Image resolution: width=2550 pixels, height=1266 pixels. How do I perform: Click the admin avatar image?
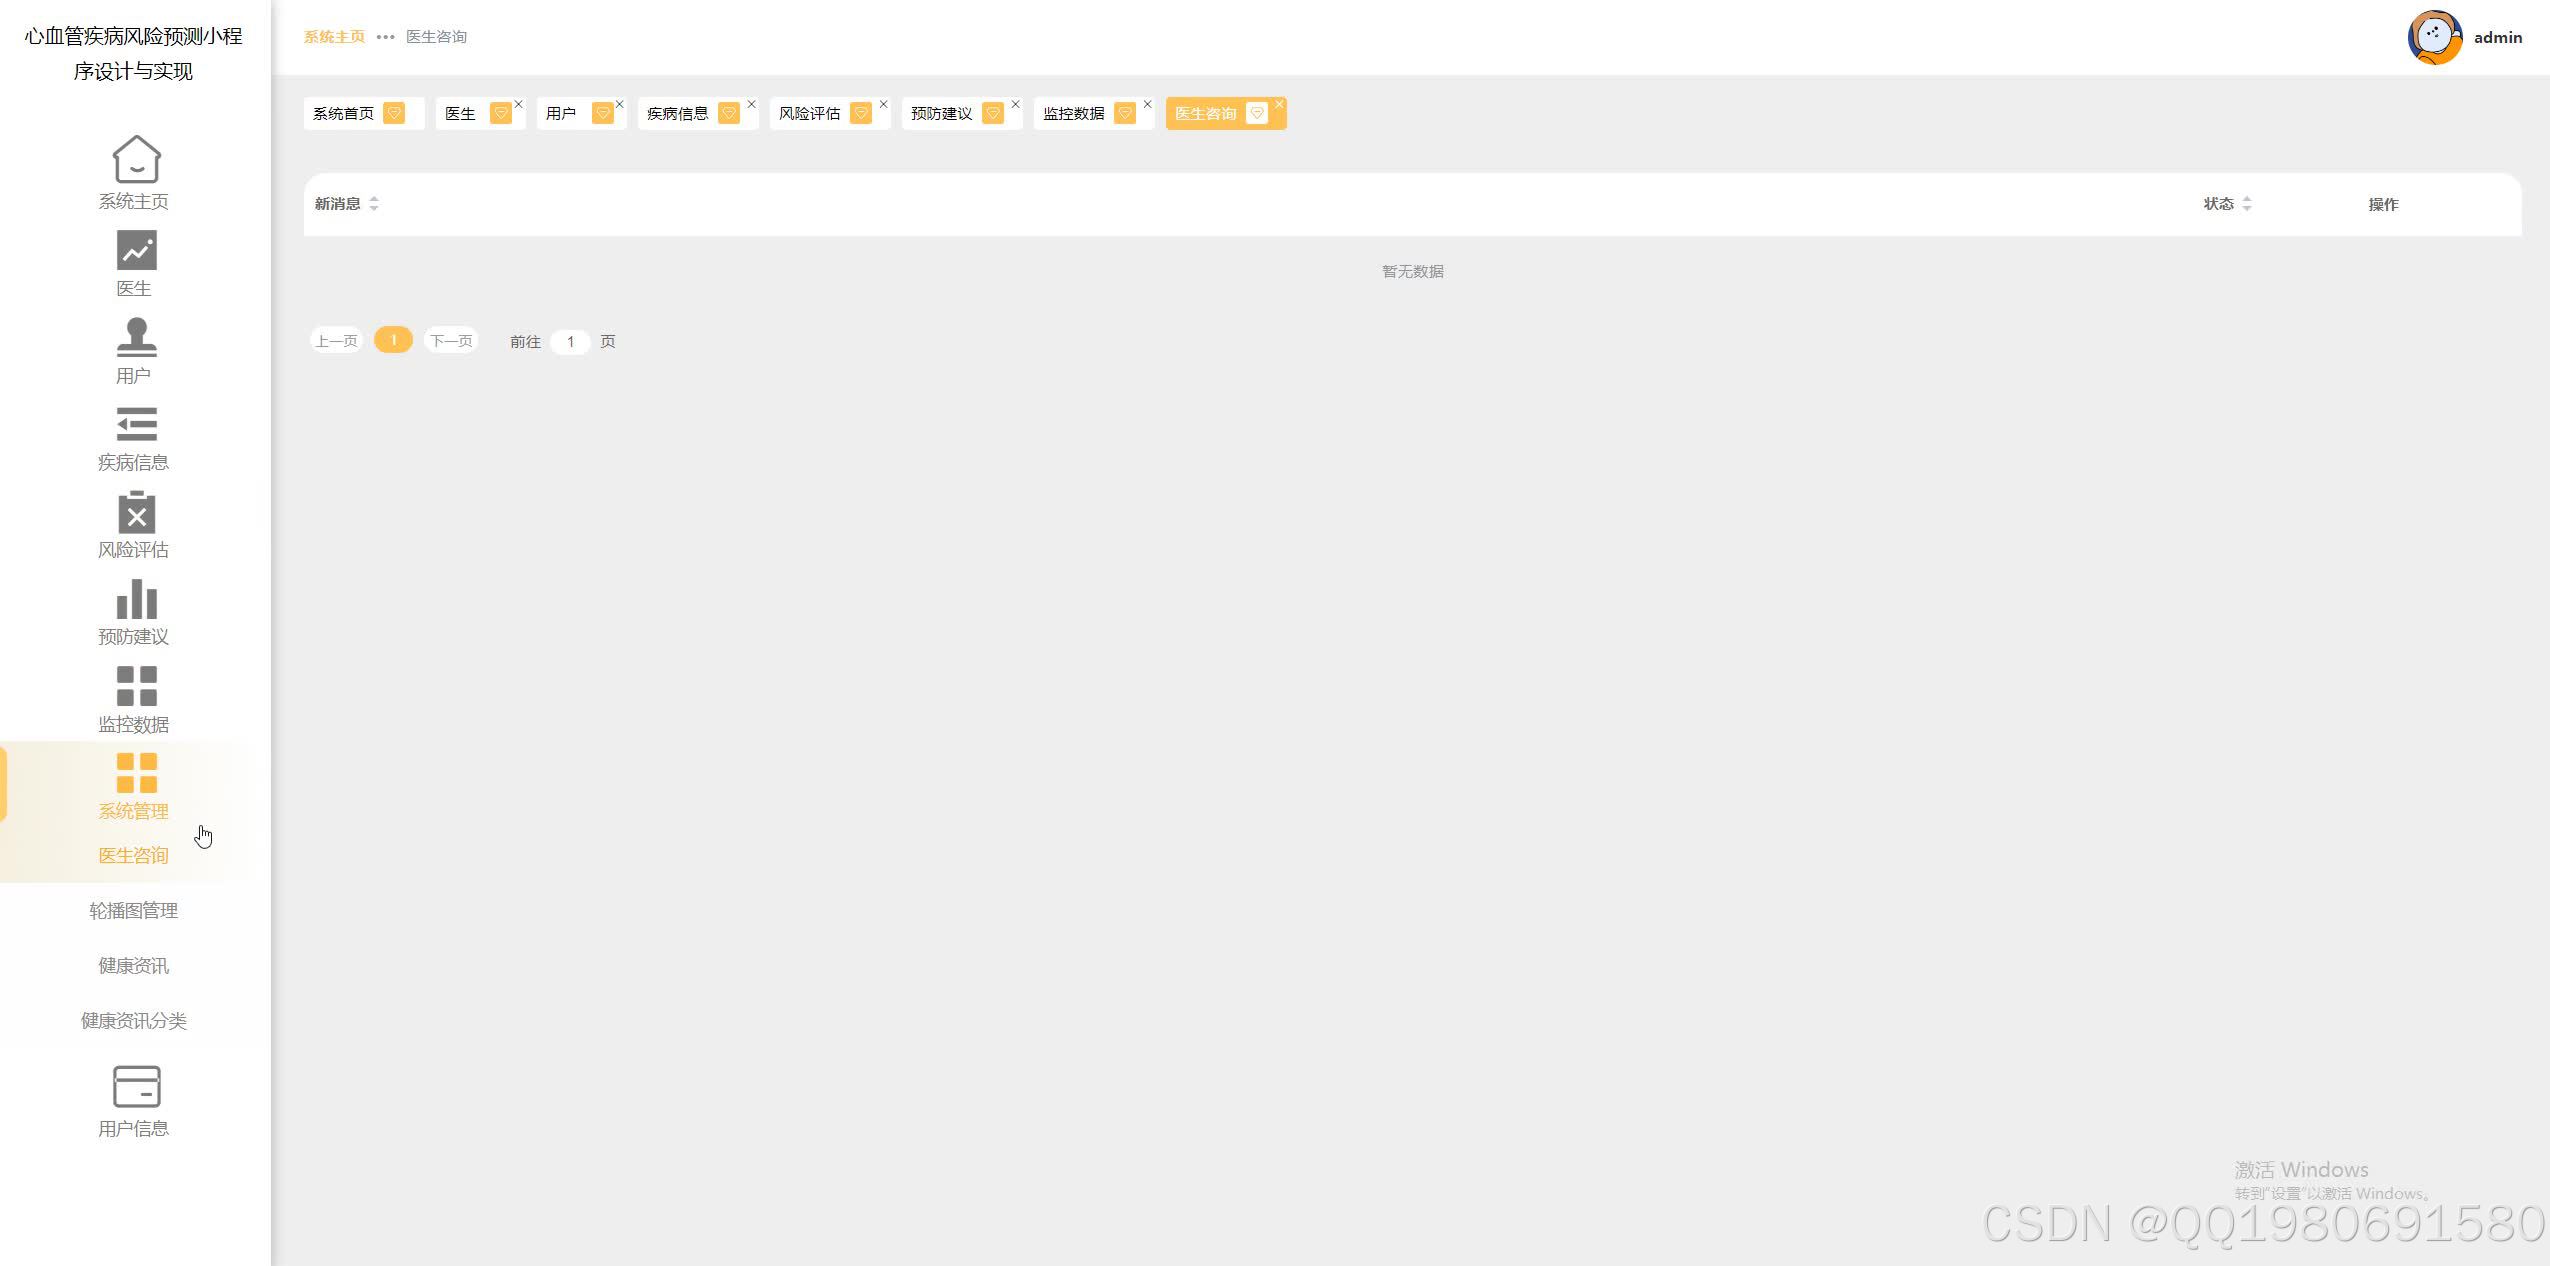point(2434,38)
